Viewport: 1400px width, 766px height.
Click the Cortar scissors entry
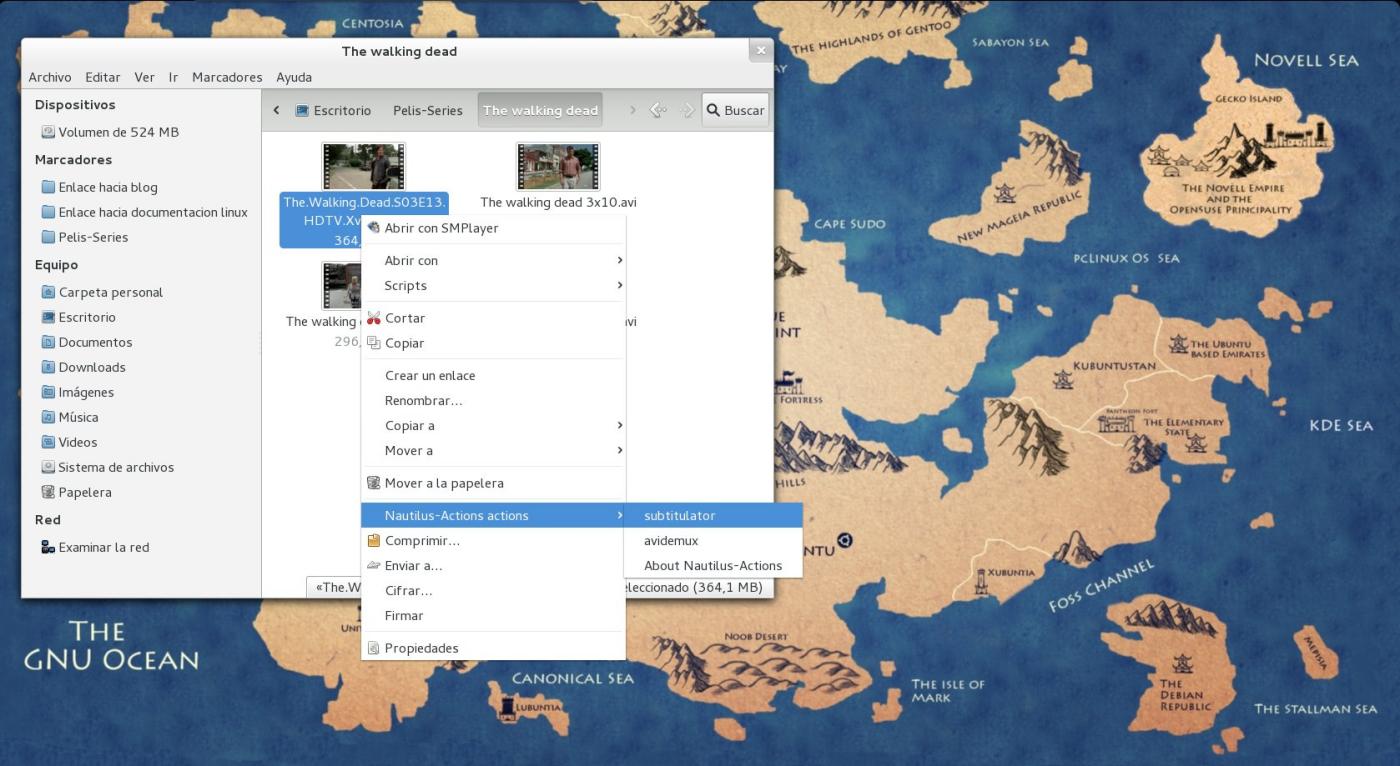click(493, 318)
